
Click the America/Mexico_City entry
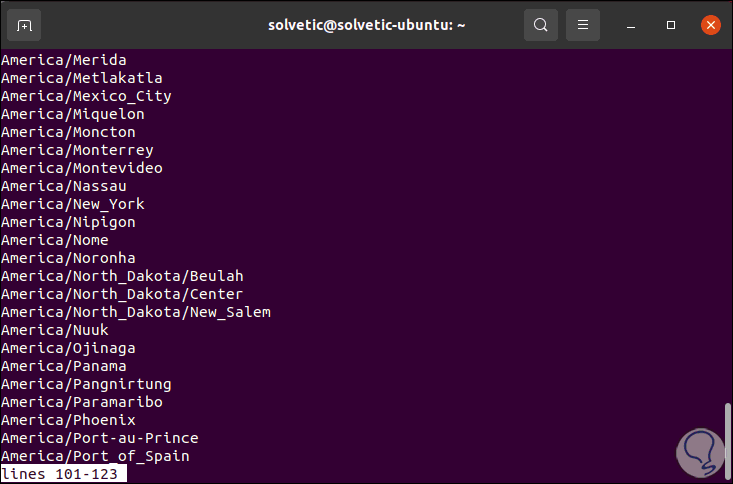click(86, 96)
